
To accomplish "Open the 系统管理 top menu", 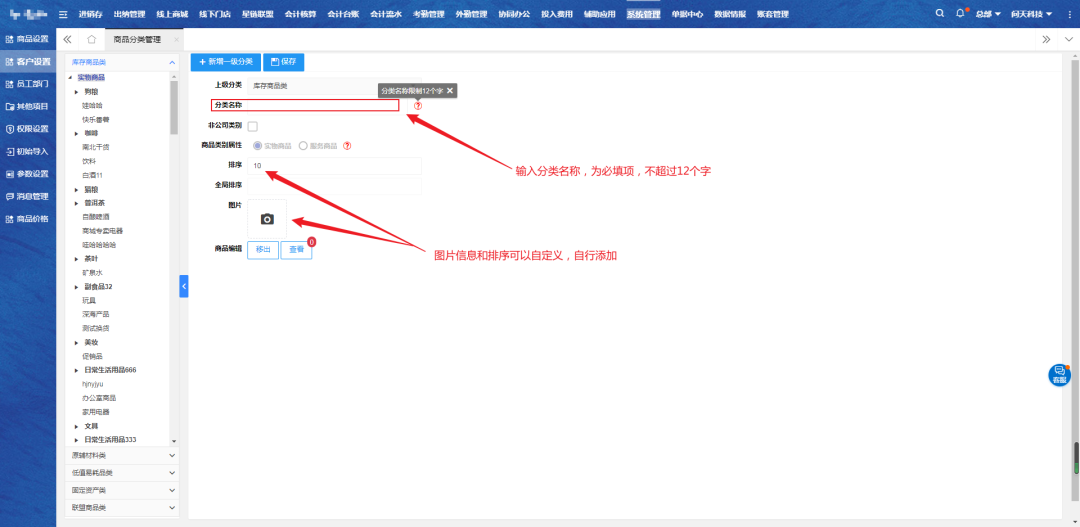I will (643, 14).
